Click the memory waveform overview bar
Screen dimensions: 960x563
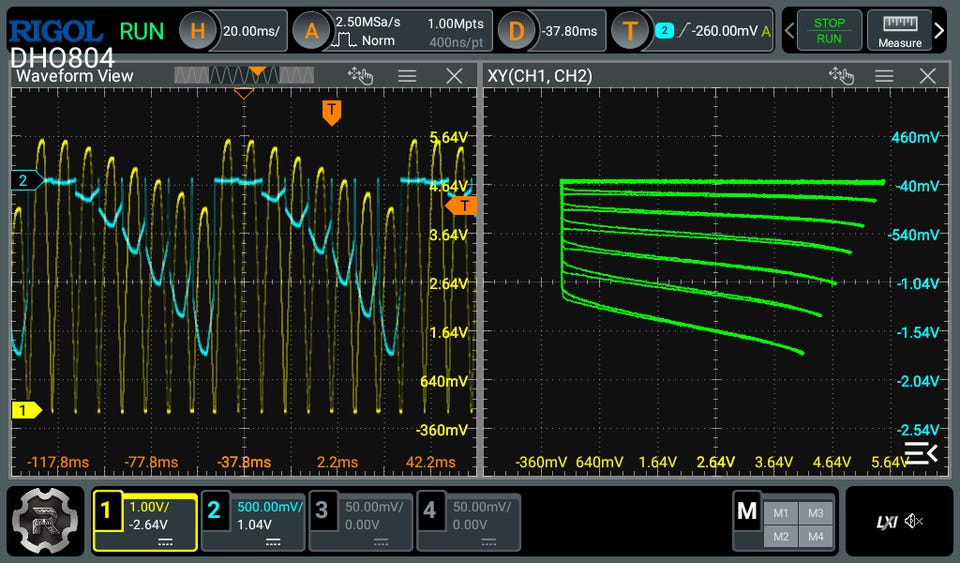click(x=244, y=75)
